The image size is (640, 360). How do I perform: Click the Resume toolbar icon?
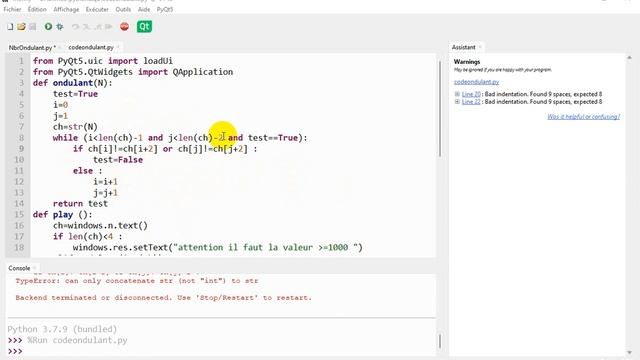point(108,27)
